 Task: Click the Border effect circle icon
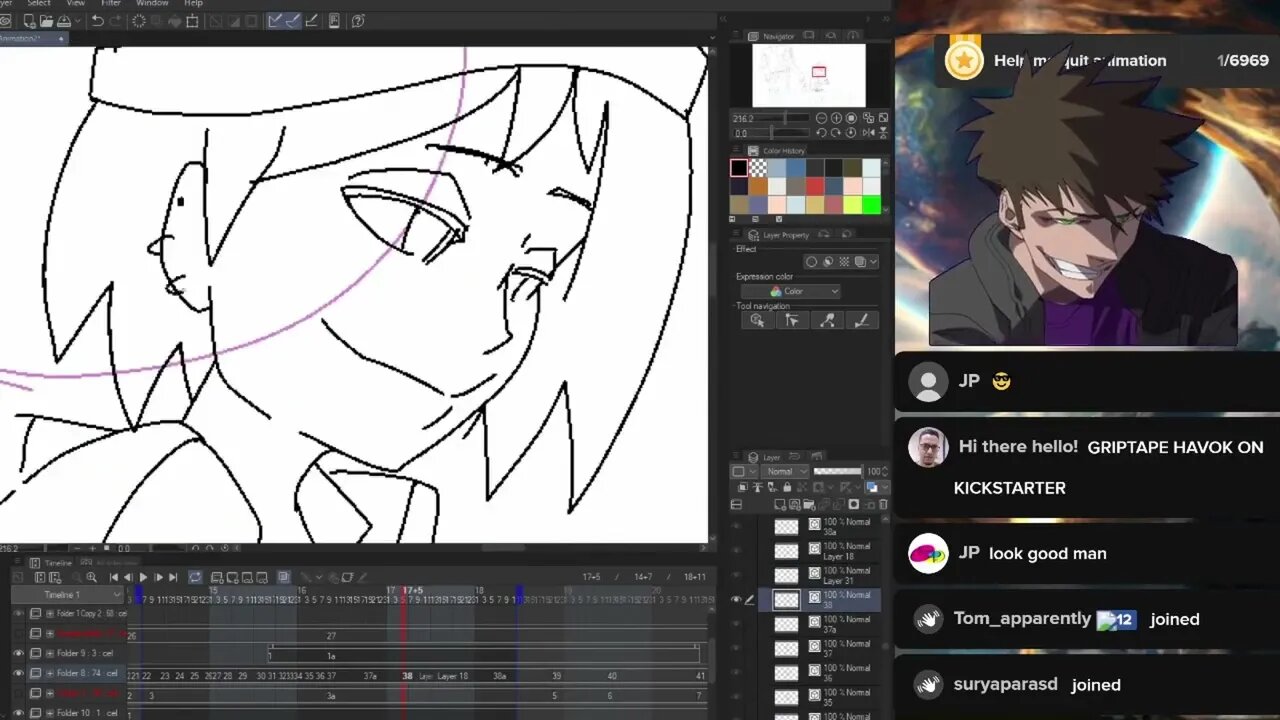811,262
